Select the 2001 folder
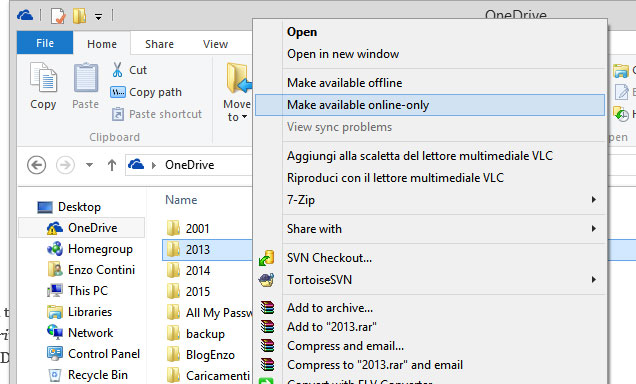 188,229
